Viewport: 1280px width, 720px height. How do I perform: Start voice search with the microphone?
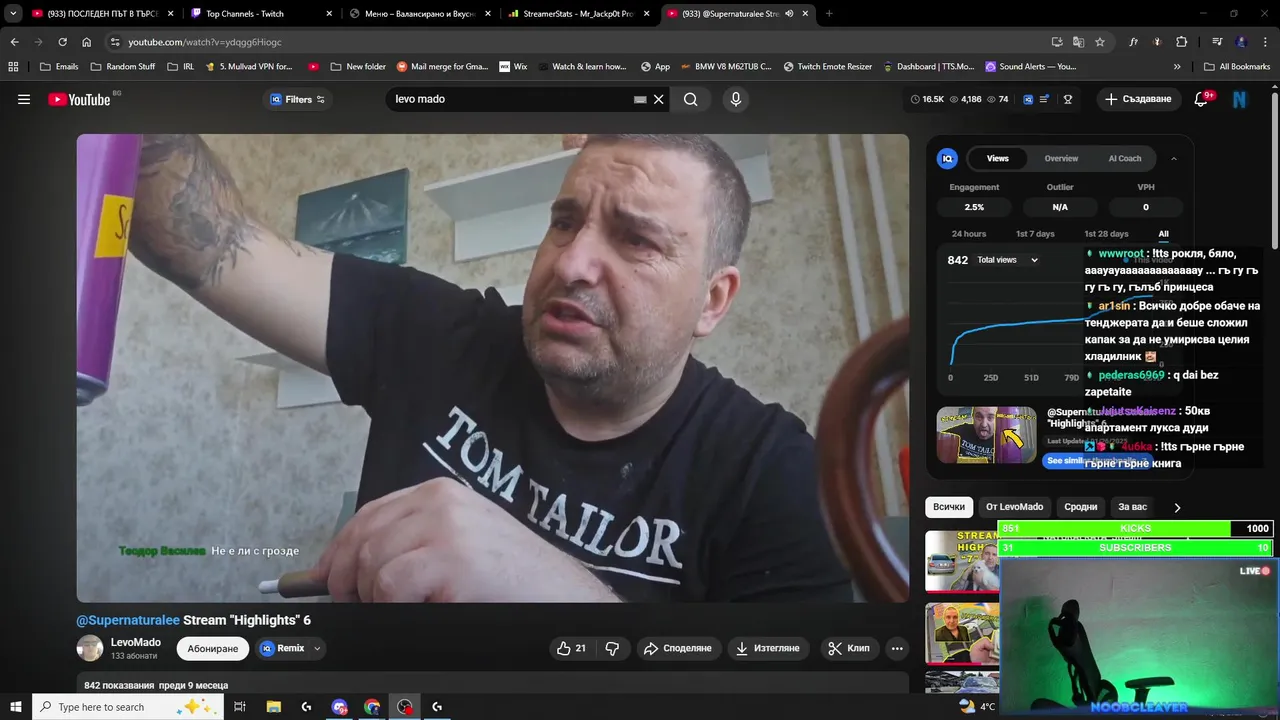(x=735, y=99)
